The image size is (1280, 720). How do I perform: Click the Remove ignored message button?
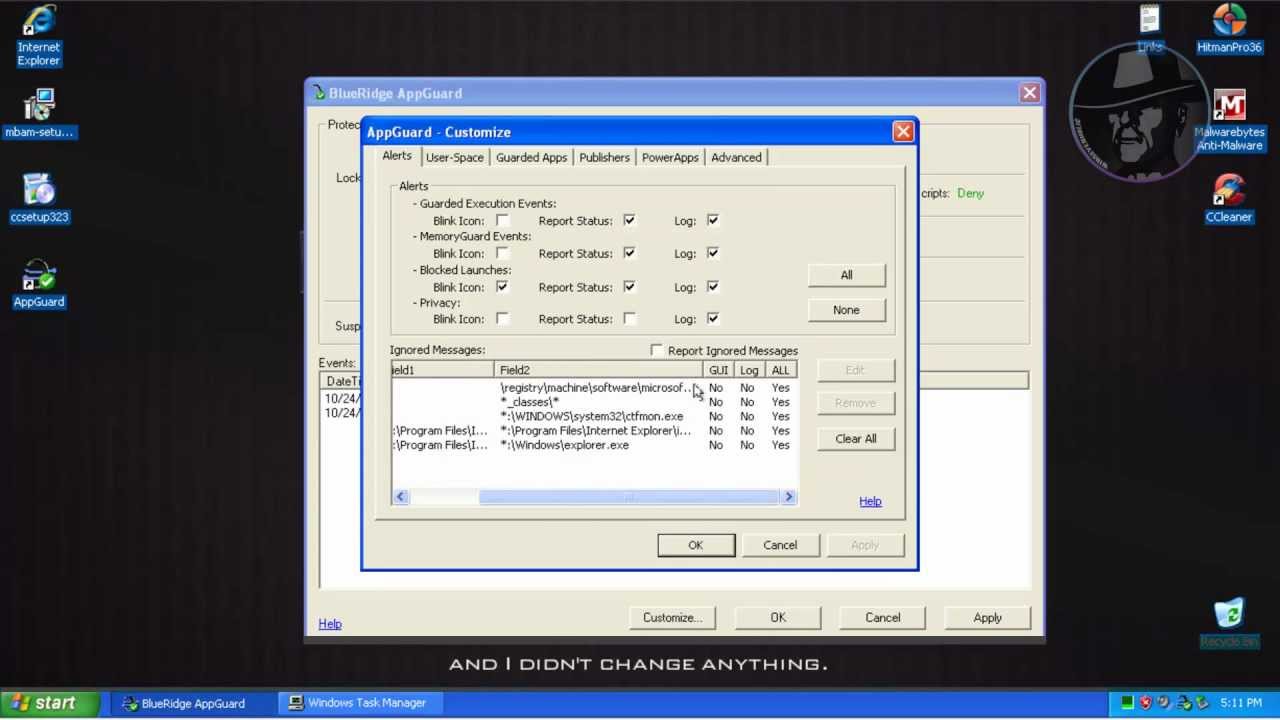click(x=855, y=403)
